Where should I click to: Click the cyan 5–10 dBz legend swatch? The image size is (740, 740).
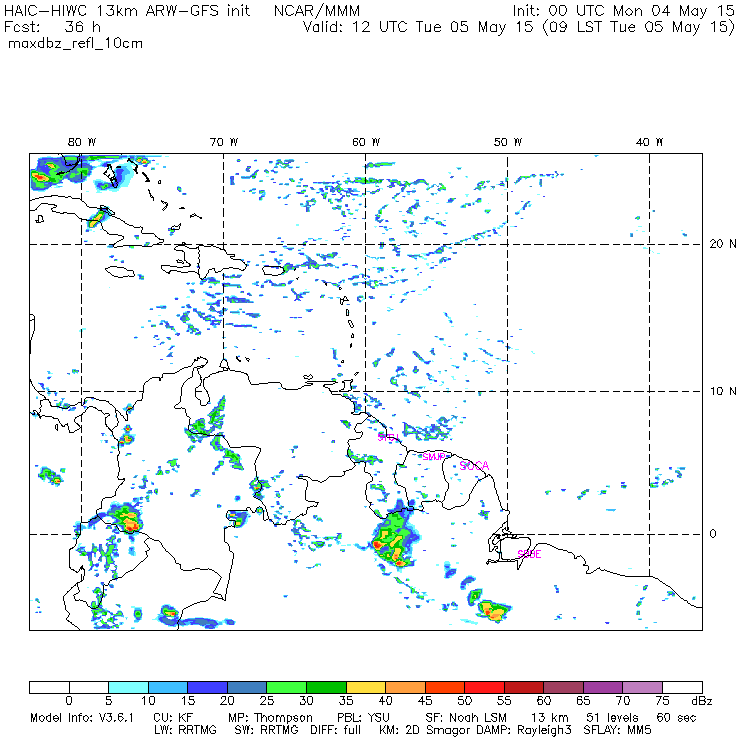[128, 687]
